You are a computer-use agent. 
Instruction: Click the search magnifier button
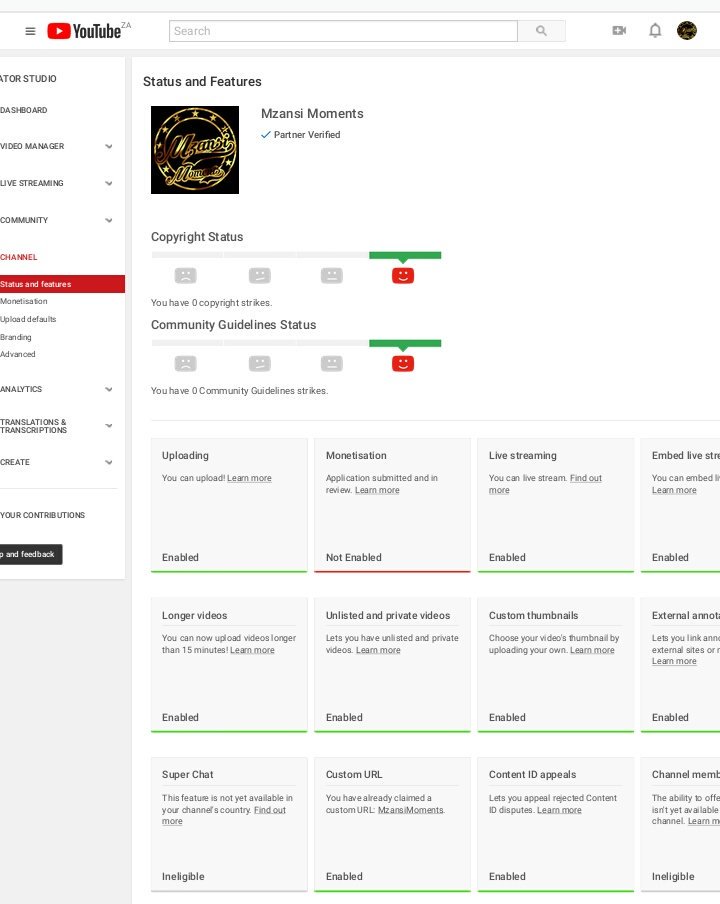coord(541,31)
